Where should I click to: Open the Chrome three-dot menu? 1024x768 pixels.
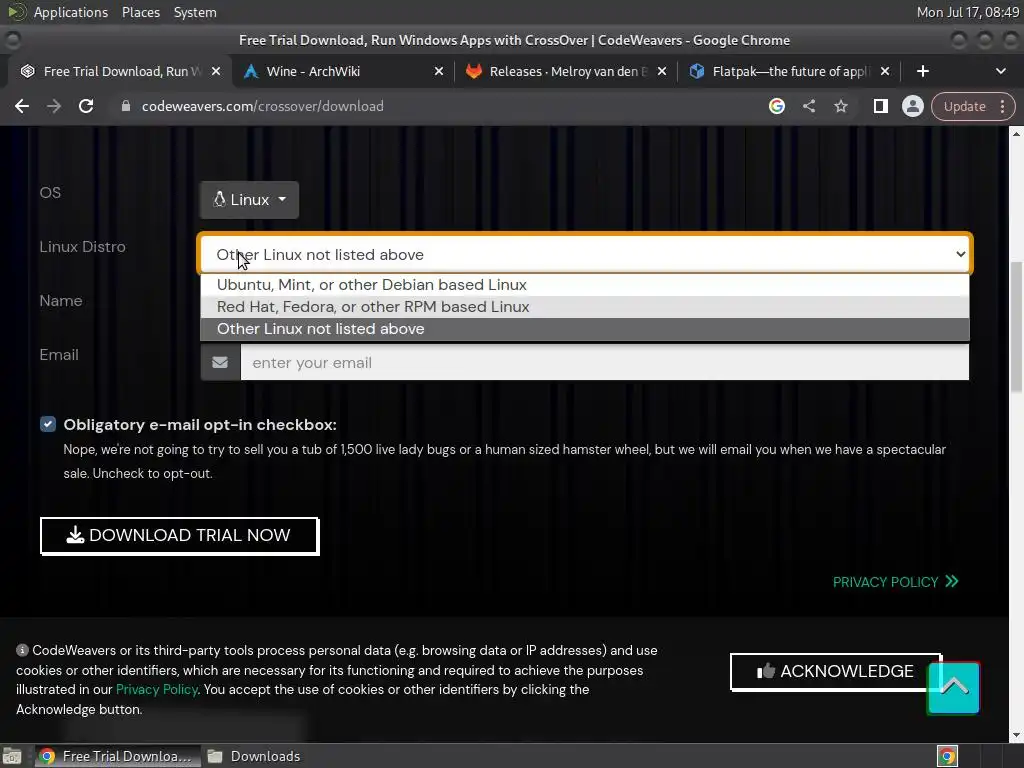coord(1002,106)
